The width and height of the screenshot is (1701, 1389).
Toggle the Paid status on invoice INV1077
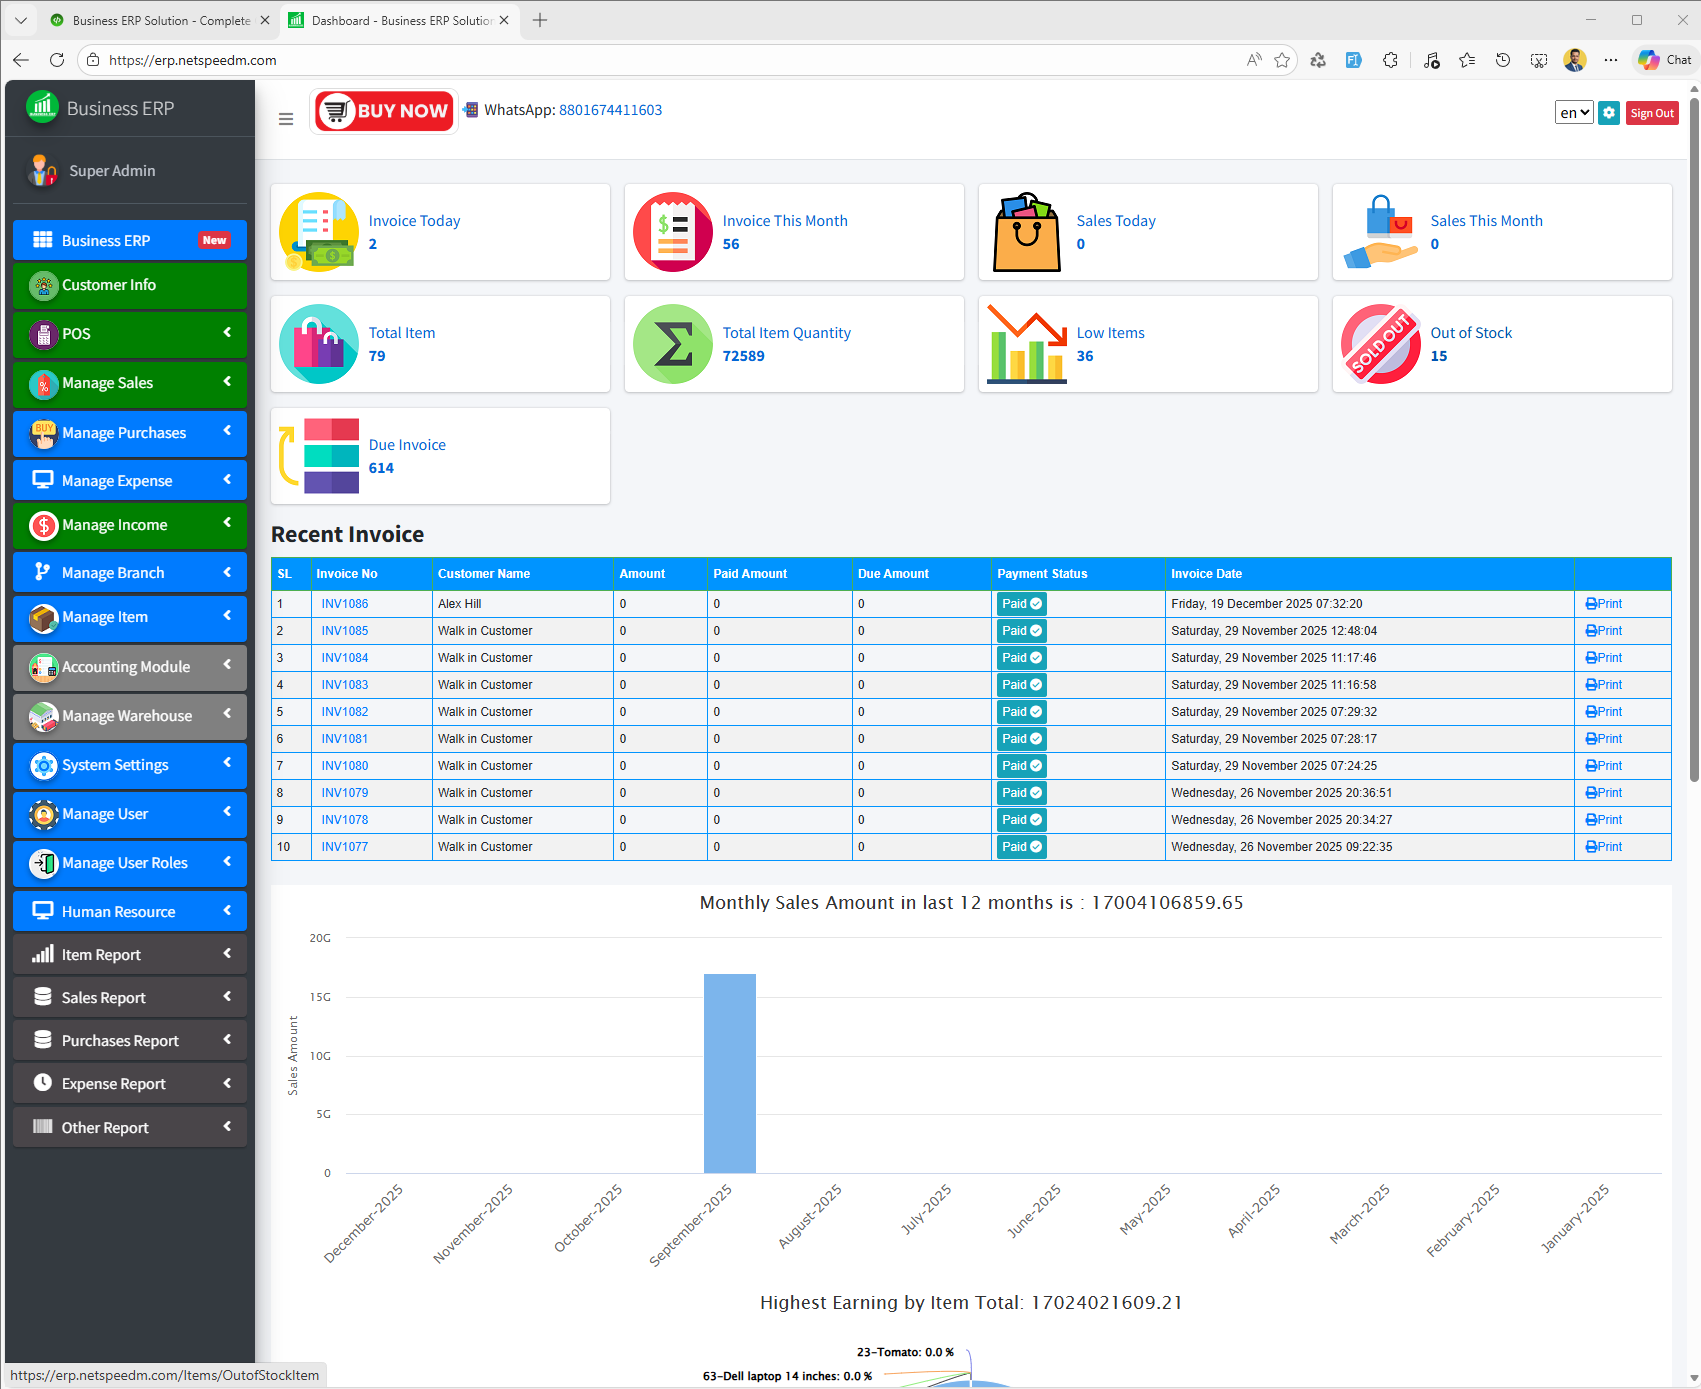[1021, 846]
